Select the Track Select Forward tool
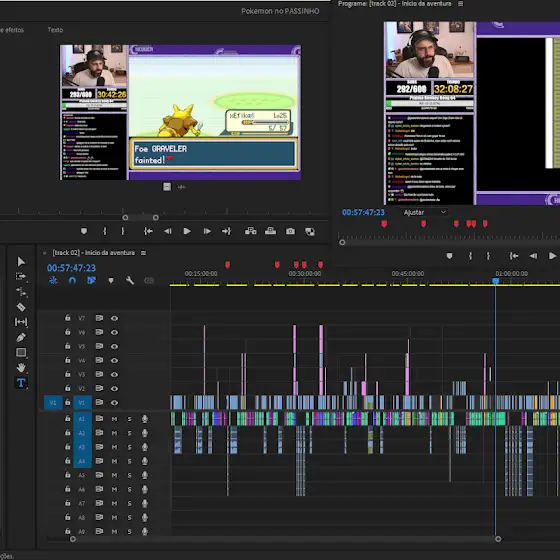Image resolution: width=560 pixels, height=560 pixels. coord(21,276)
